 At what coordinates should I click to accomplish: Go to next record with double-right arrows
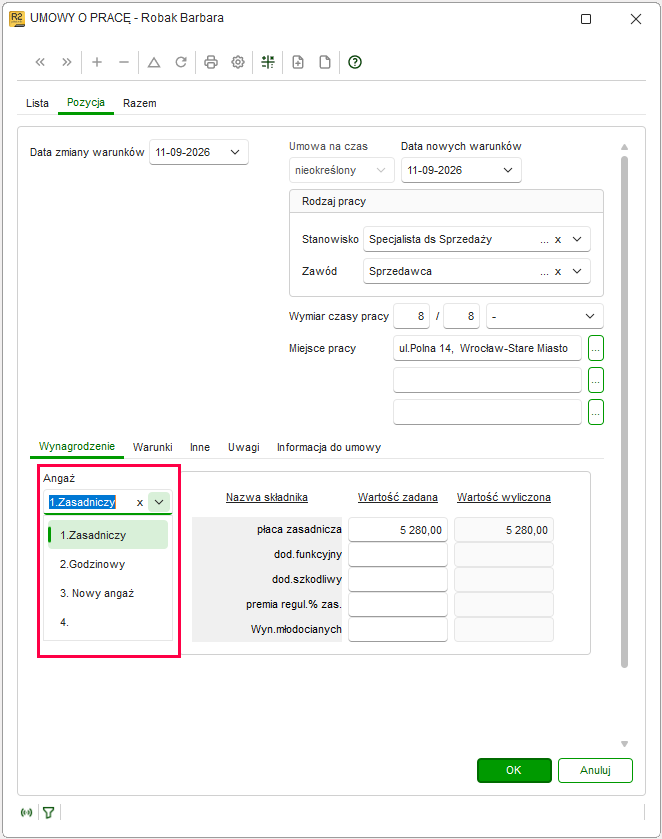point(66,62)
